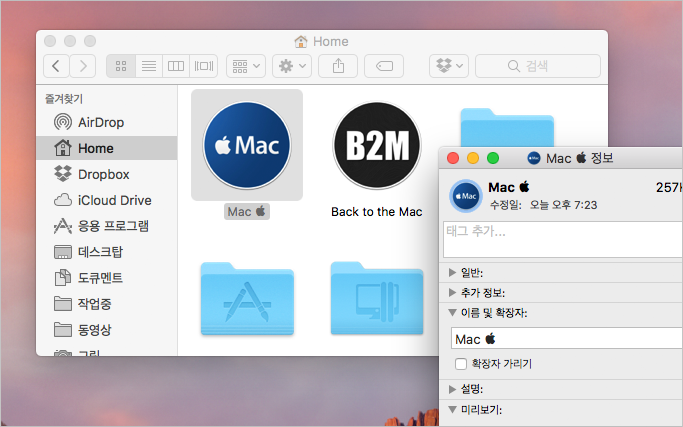Open 데스크탑 in the sidebar
The height and width of the screenshot is (427, 683).
pyautogui.click(x=107, y=252)
